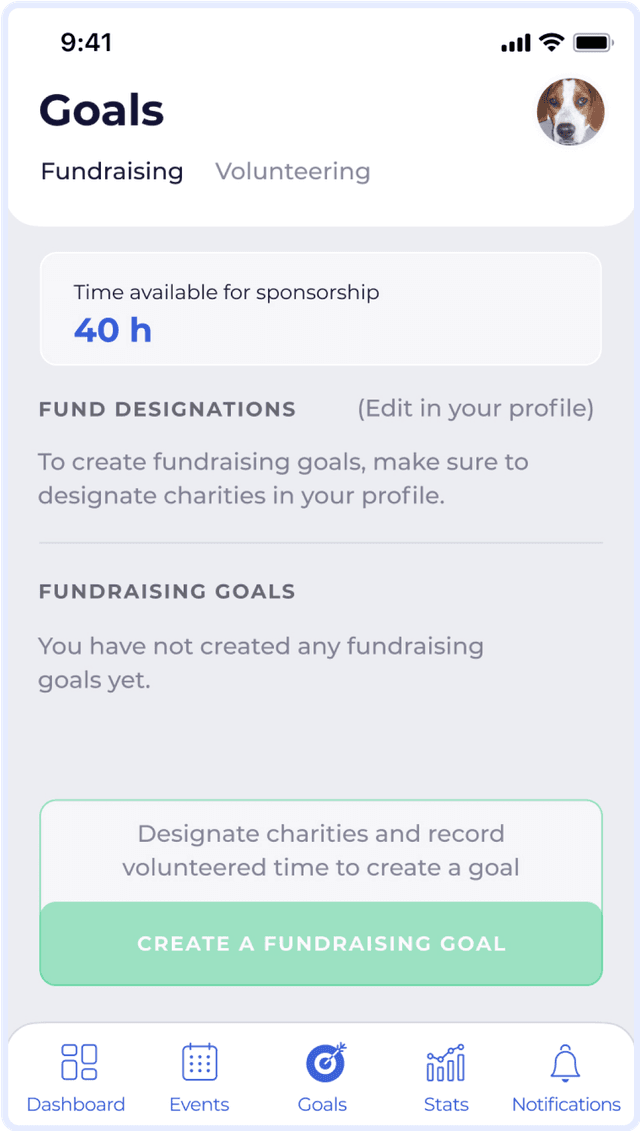The image size is (640, 1131).
Task: Tap the Fund Designations section heading
Action: point(167,409)
